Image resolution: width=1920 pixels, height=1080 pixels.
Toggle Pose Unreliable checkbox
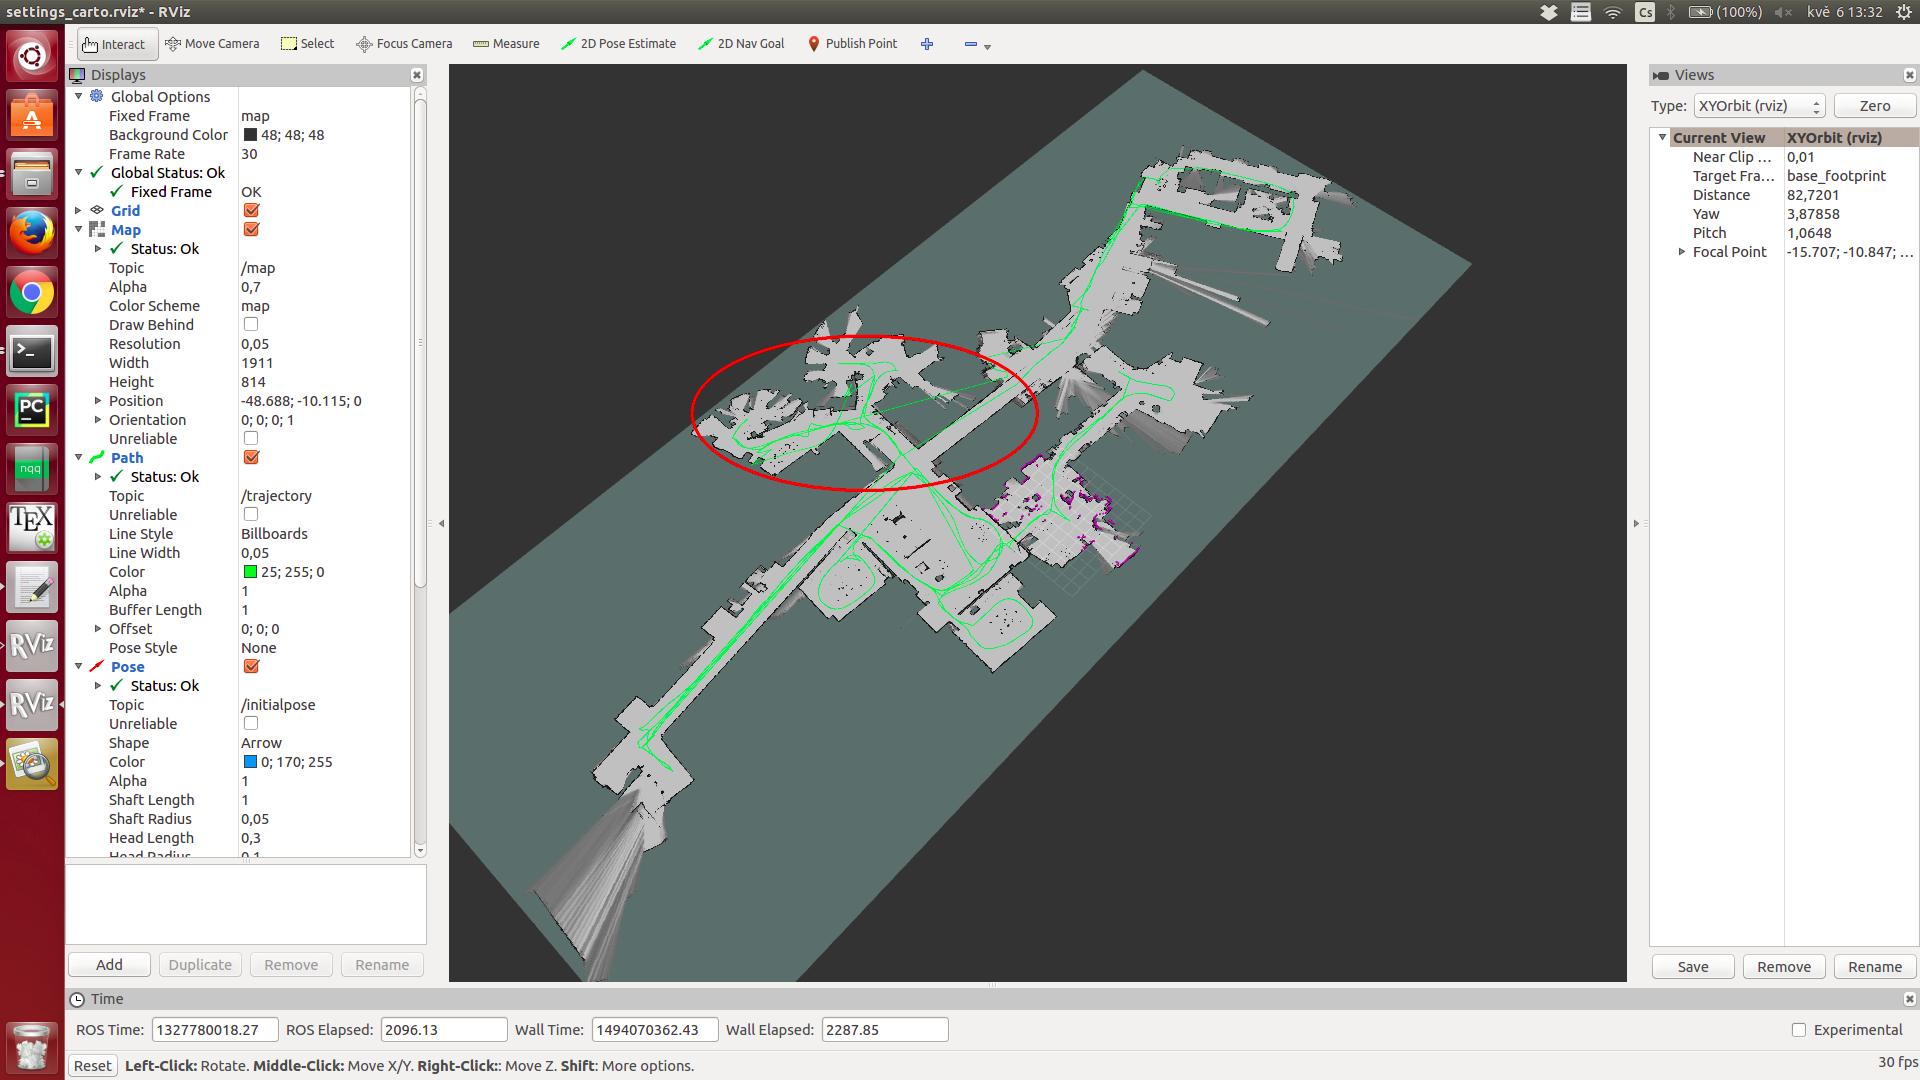click(251, 724)
